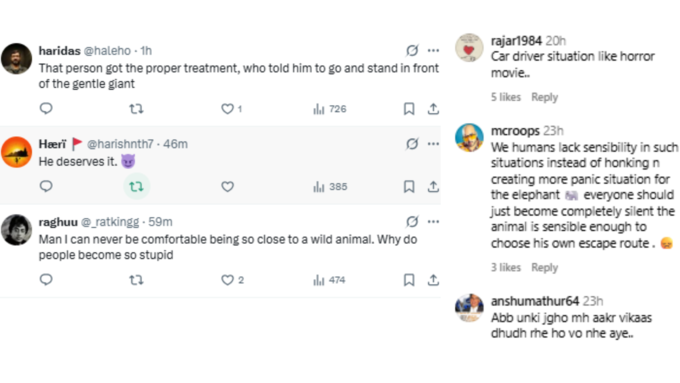This screenshot has height=383, width=680.
Task: Undo retweet on Hæri's tweet
Action: (136, 187)
